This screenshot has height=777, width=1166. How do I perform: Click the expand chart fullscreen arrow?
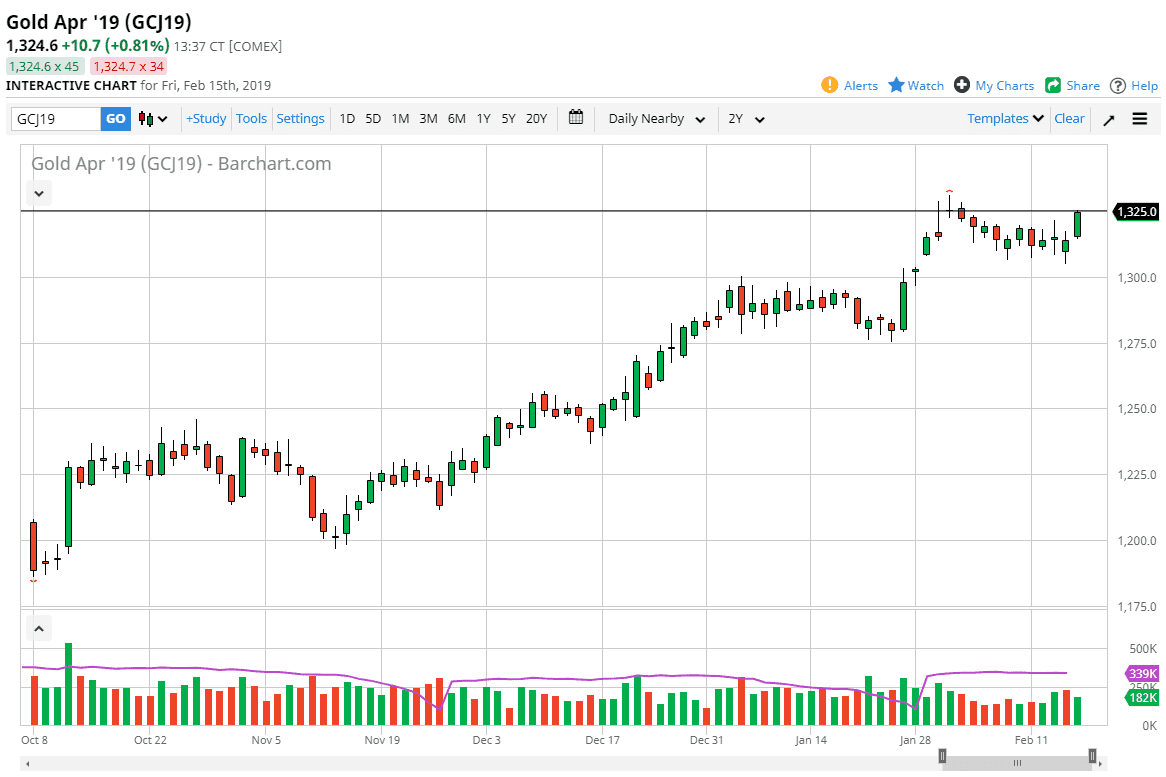[1109, 119]
